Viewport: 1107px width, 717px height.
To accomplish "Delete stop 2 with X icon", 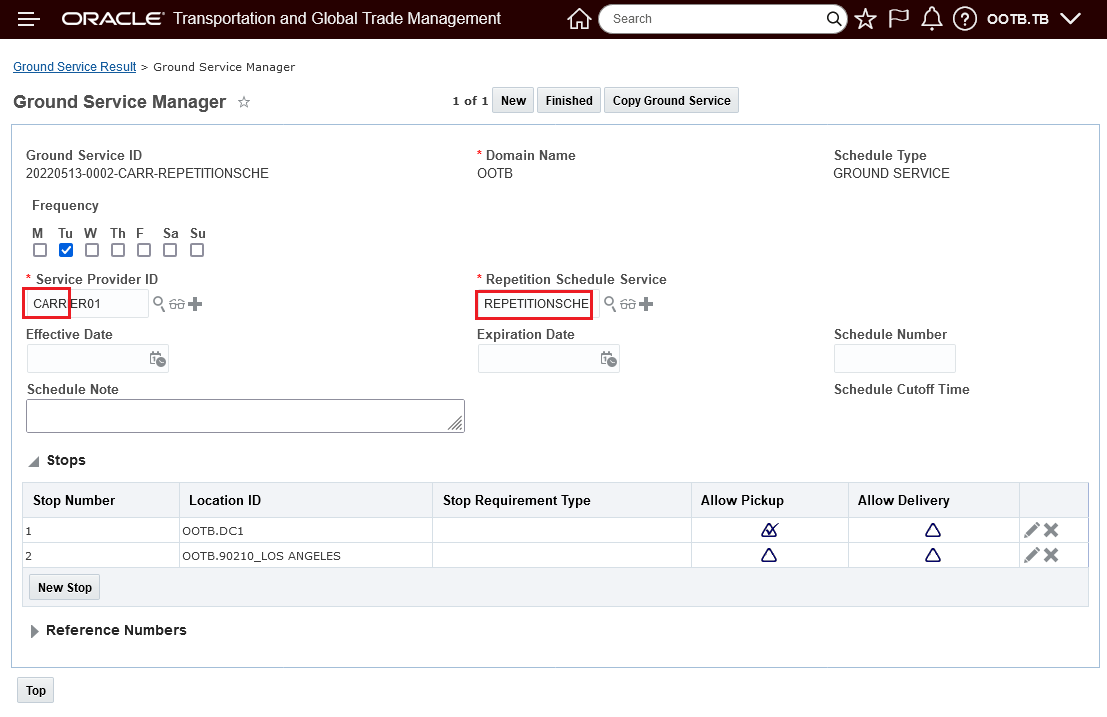I will (x=1051, y=555).
